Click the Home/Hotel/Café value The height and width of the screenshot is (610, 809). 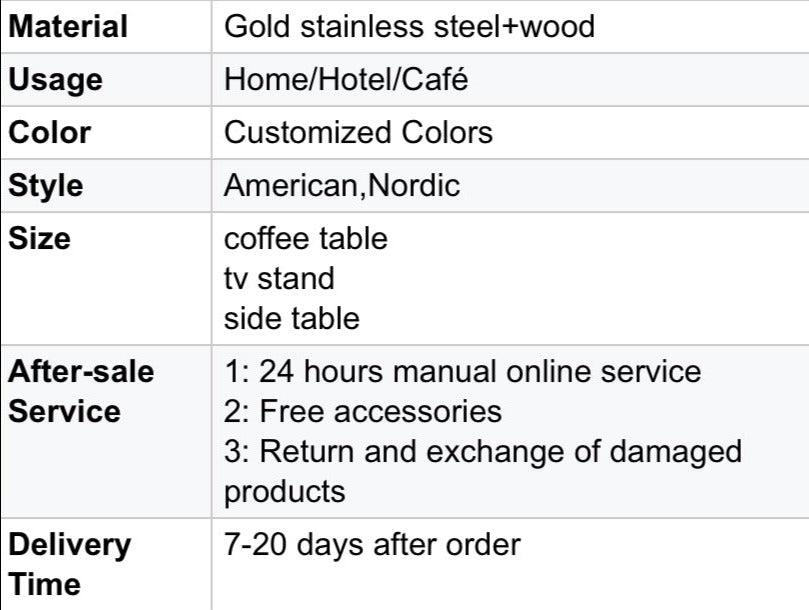pos(346,79)
